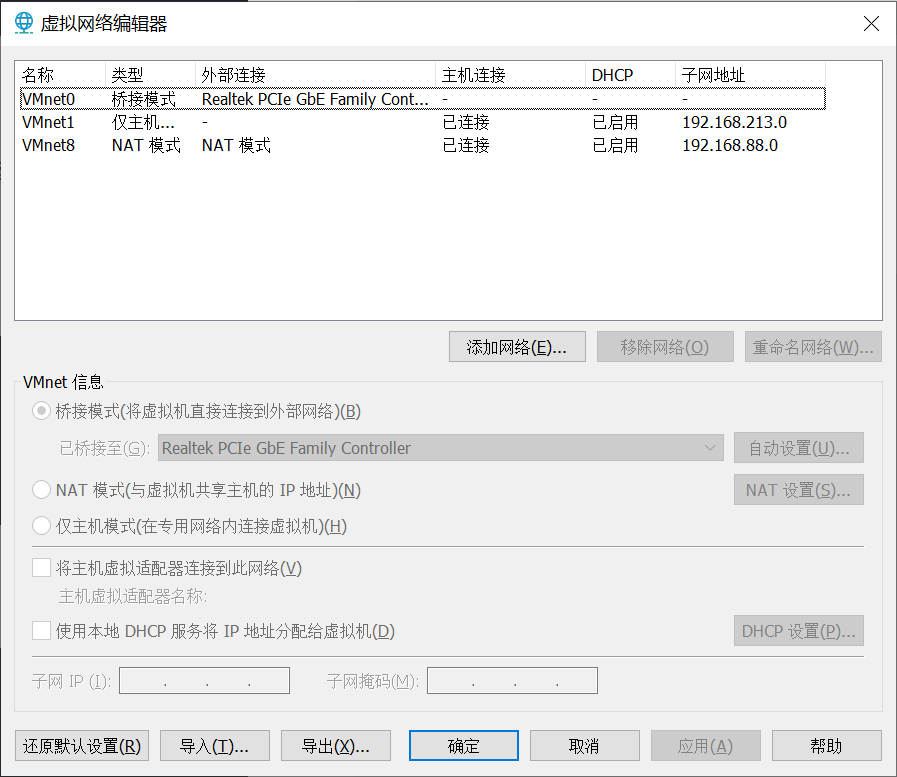Select NAT 模式 radio button
897x777 pixels.
click(x=41, y=490)
